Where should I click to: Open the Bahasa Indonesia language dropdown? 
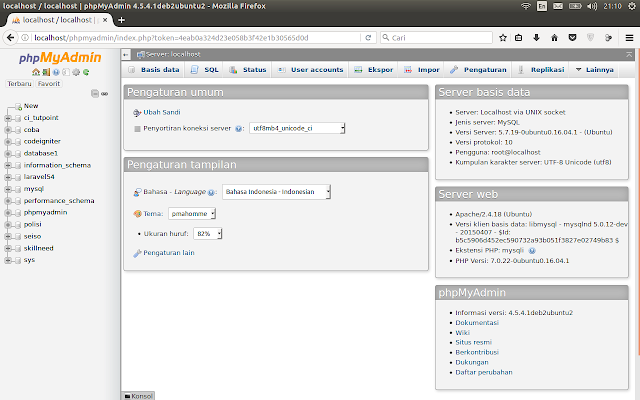276,192
